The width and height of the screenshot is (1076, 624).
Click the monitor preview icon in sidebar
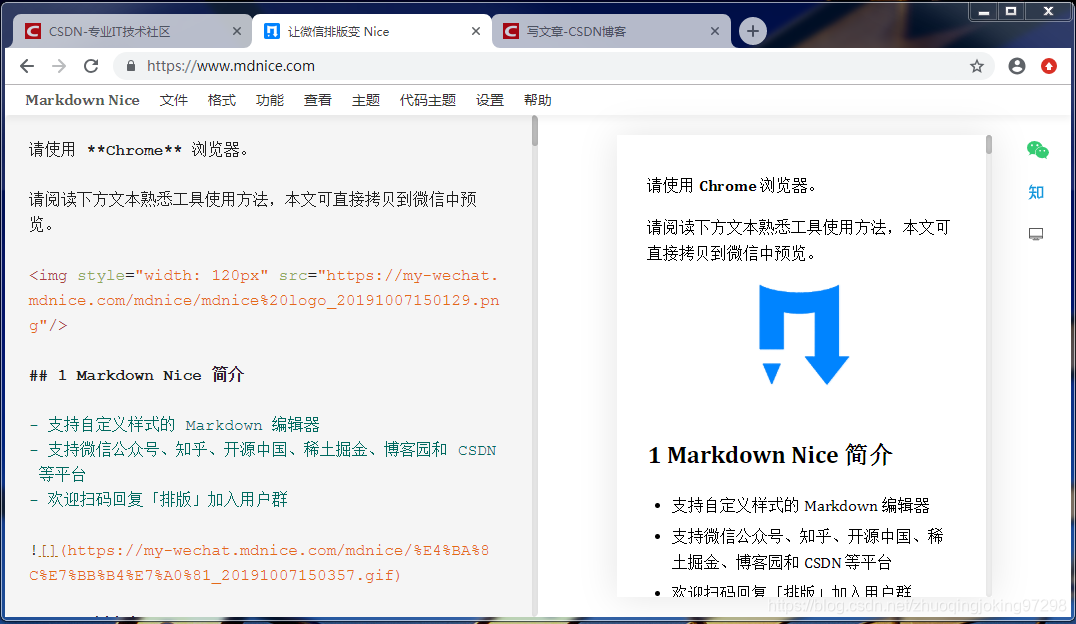(1036, 233)
